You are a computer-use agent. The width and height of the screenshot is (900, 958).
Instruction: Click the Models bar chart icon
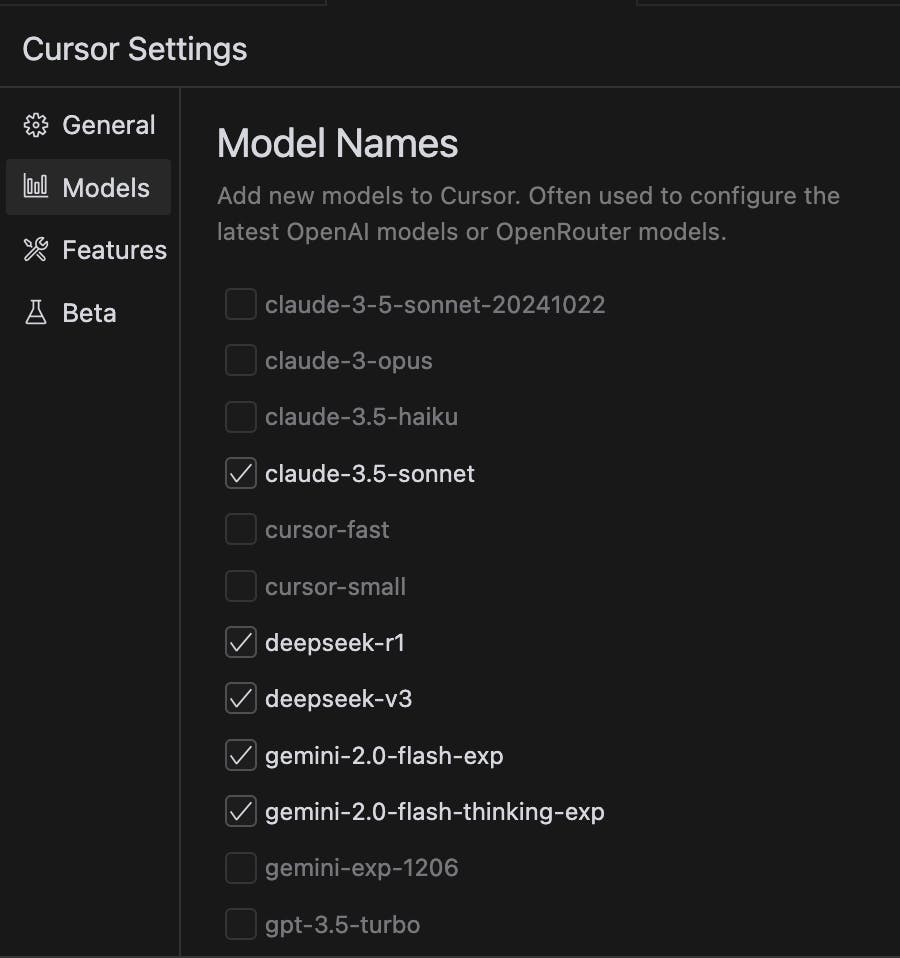coord(36,187)
